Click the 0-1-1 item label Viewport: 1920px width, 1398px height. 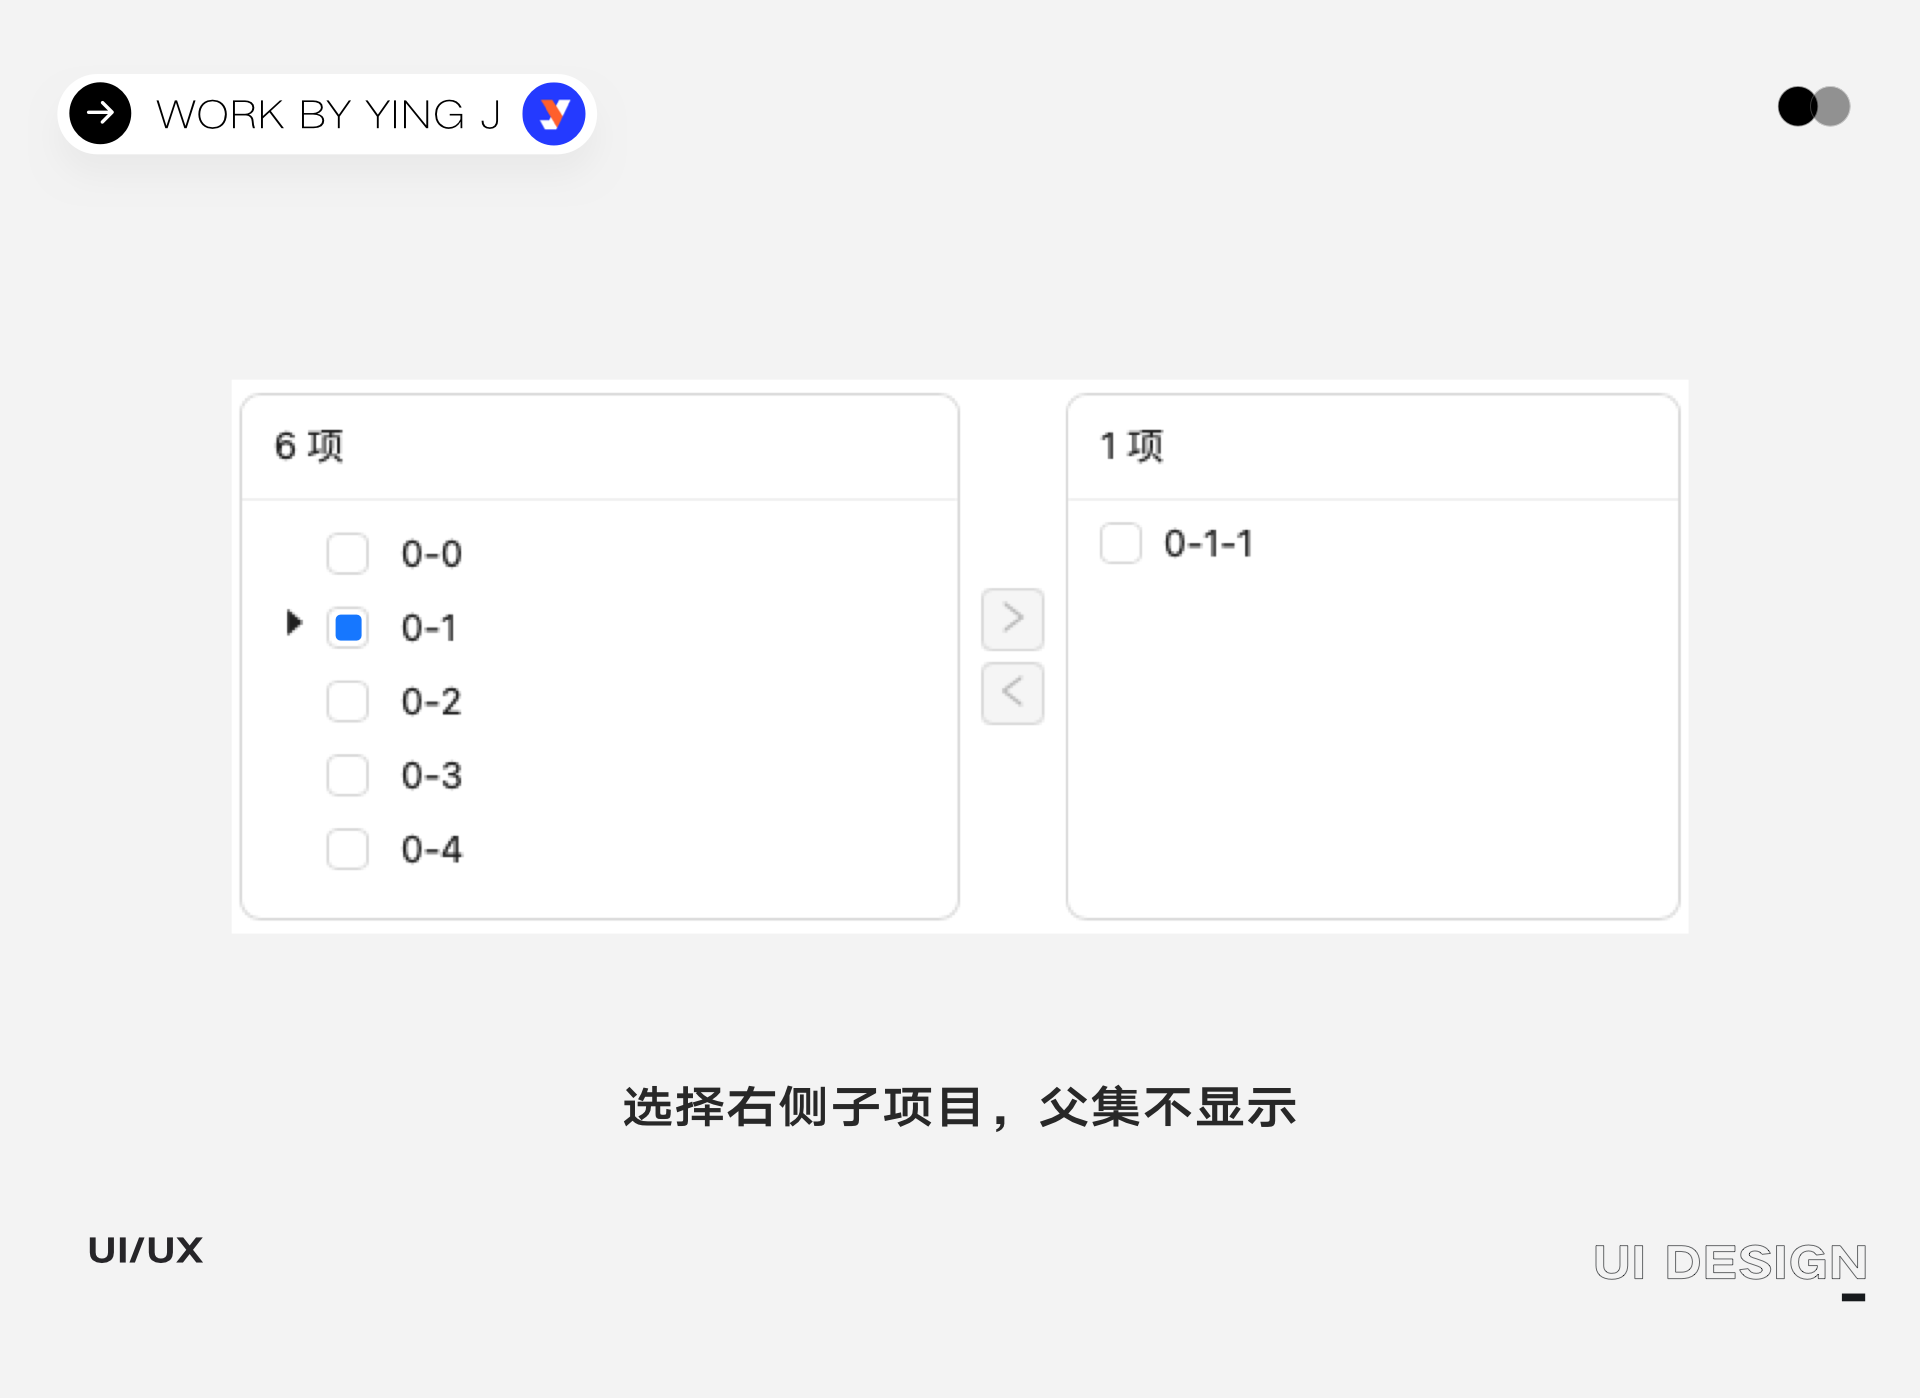coord(1208,544)
